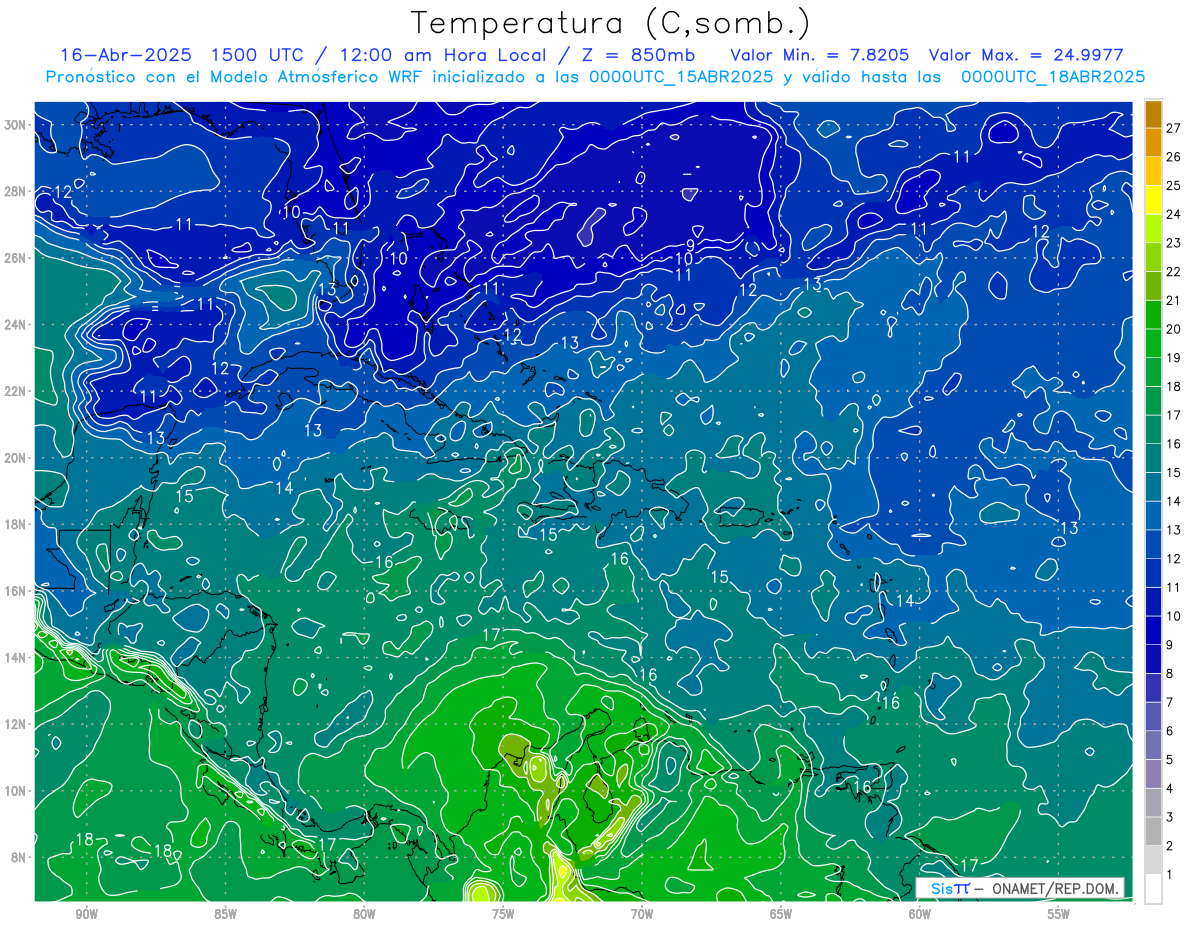Click the 22 label on the color scale
Image resolution: width=1200 pixels, height=927 pixels.
point(1173,271)
